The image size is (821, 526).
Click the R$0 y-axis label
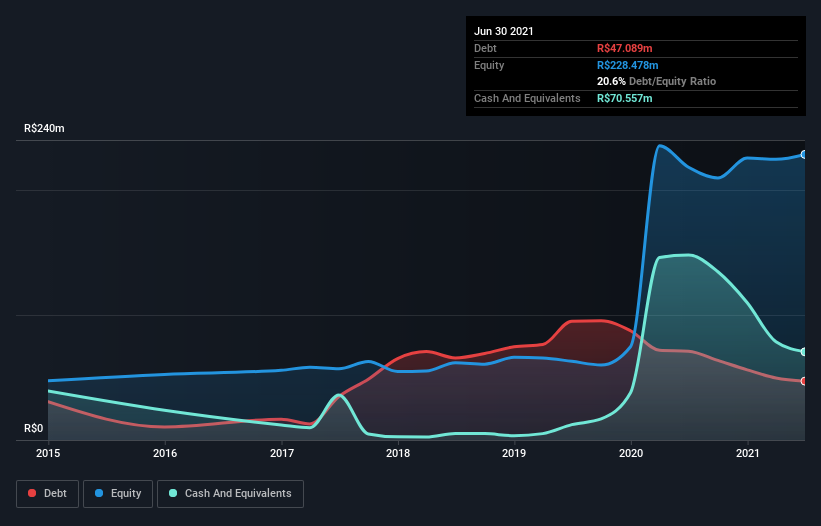click(34, 429)
